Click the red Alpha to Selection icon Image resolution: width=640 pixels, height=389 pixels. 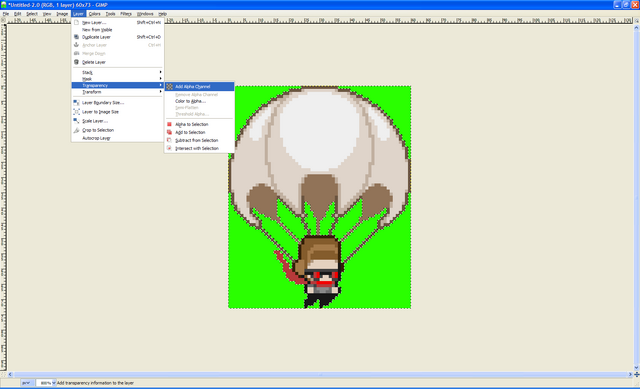pyautogui.click(x=169, y=124)
